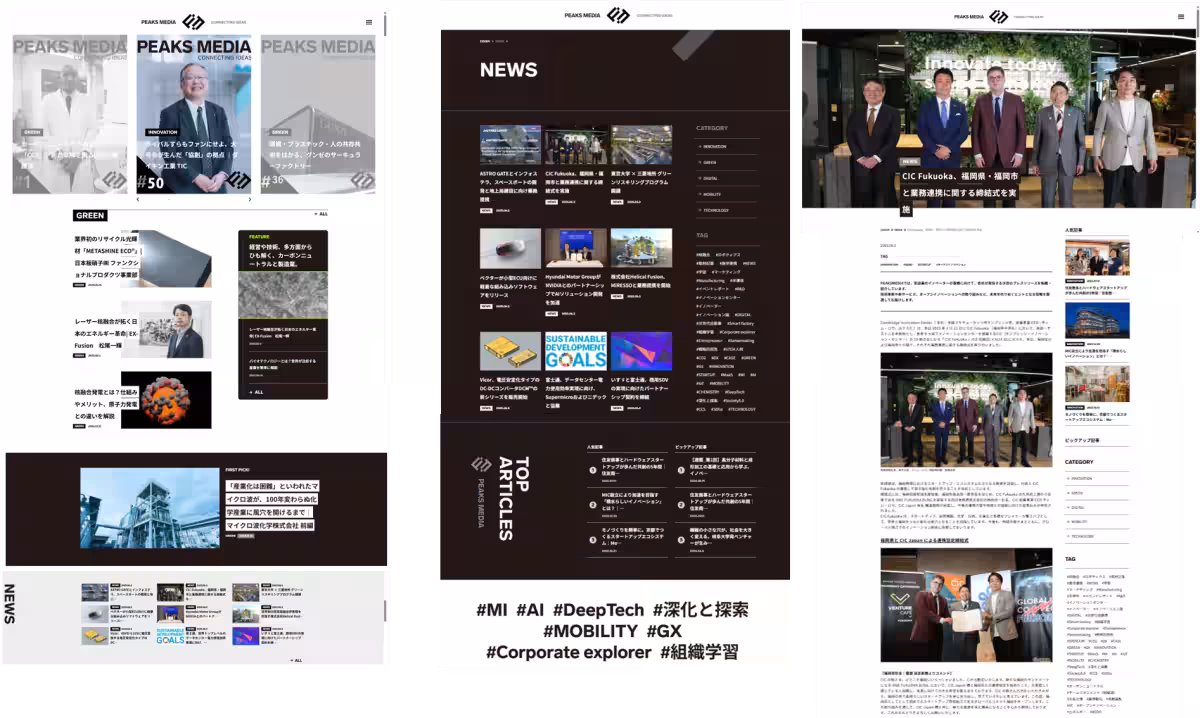Open the ASTRO GATE article thumbnail on the NEWS page
Viewport: 1200px width, 718px height.
pos(510,145)
